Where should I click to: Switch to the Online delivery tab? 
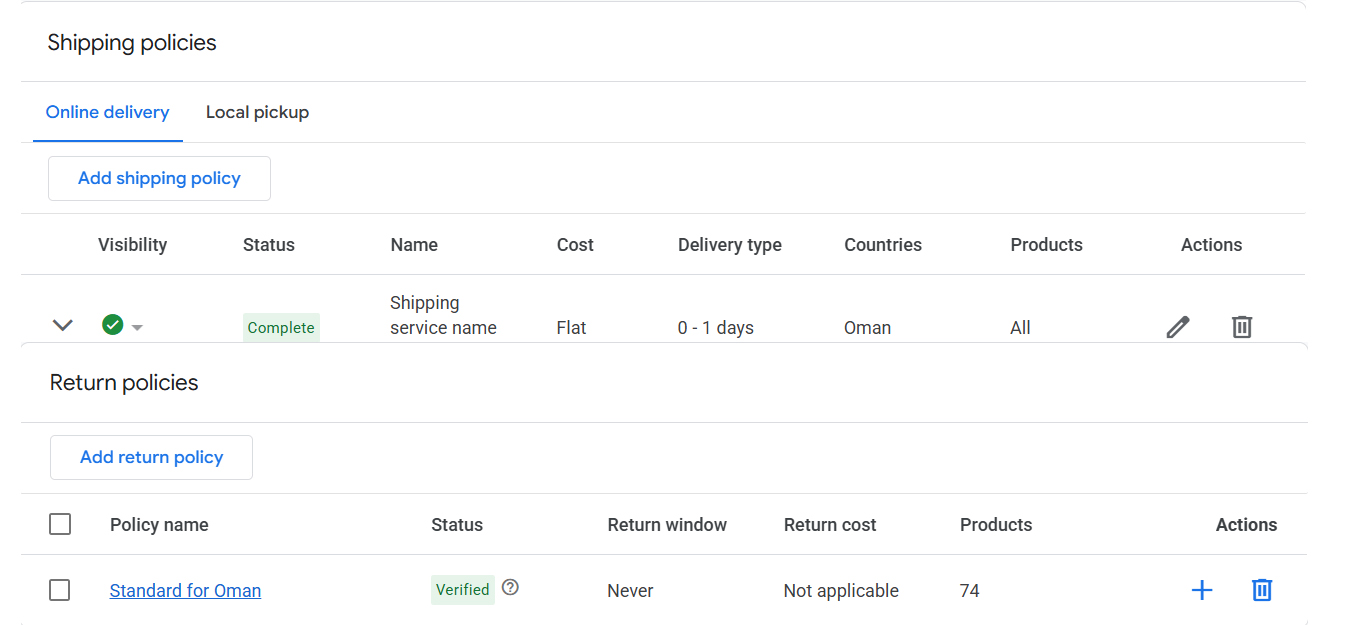(108, 113)
